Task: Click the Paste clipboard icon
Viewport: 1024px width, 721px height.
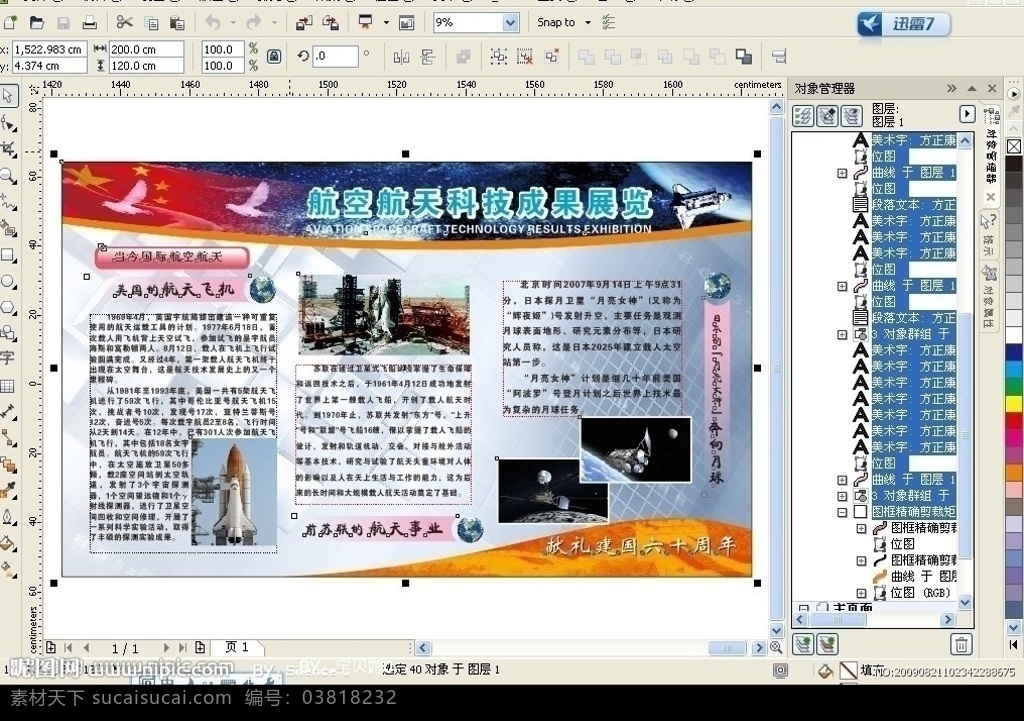Action: click(177, 23)
